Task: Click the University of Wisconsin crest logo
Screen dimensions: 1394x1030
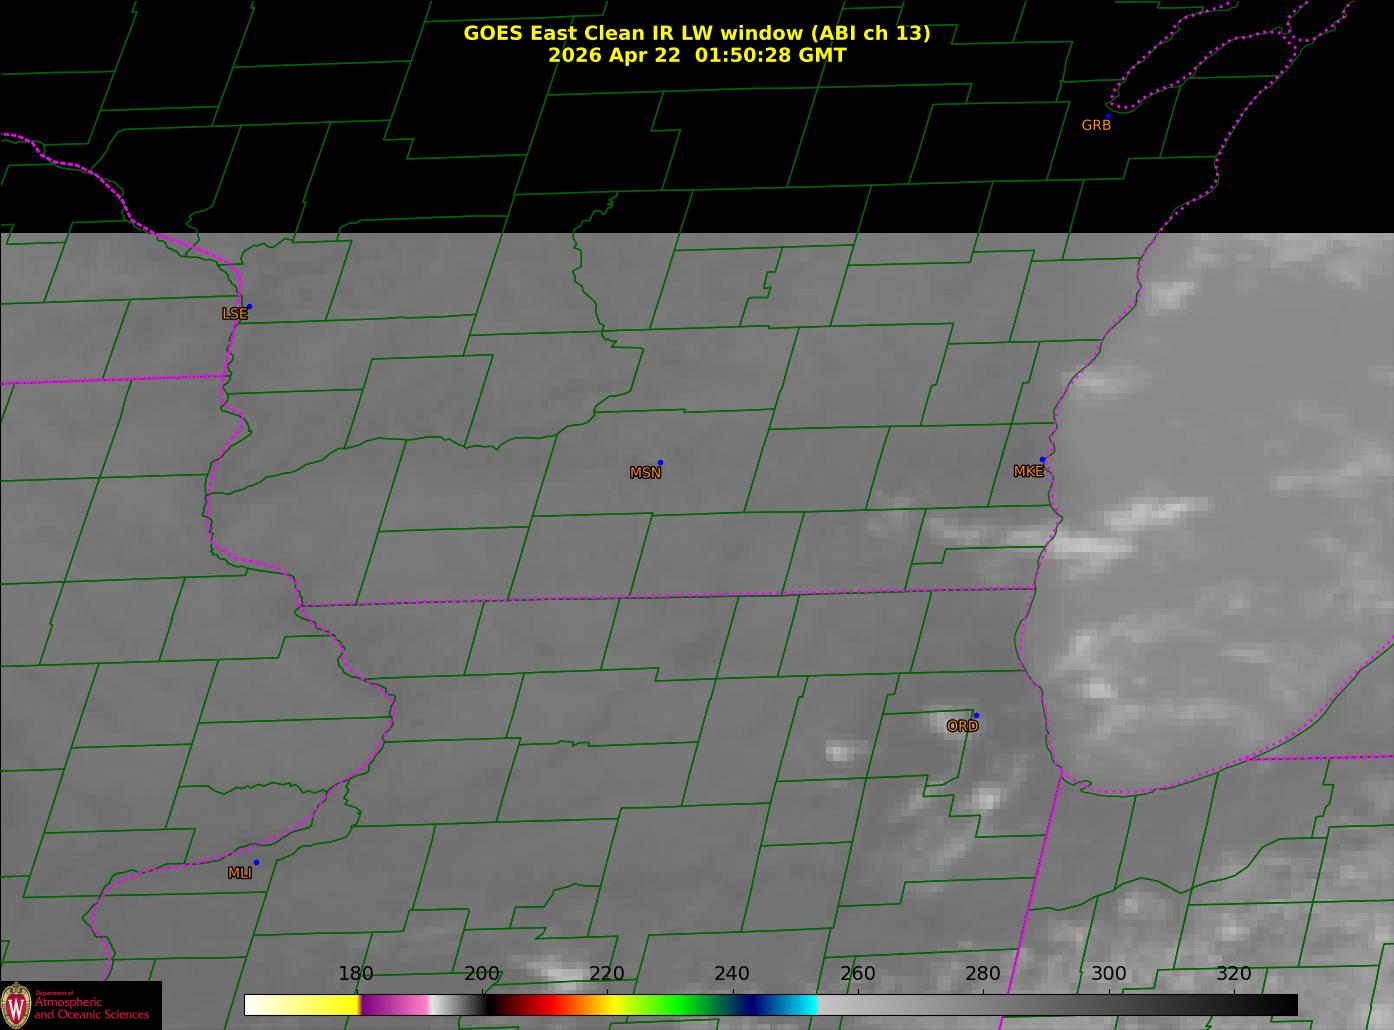Action: point(16,1004)
